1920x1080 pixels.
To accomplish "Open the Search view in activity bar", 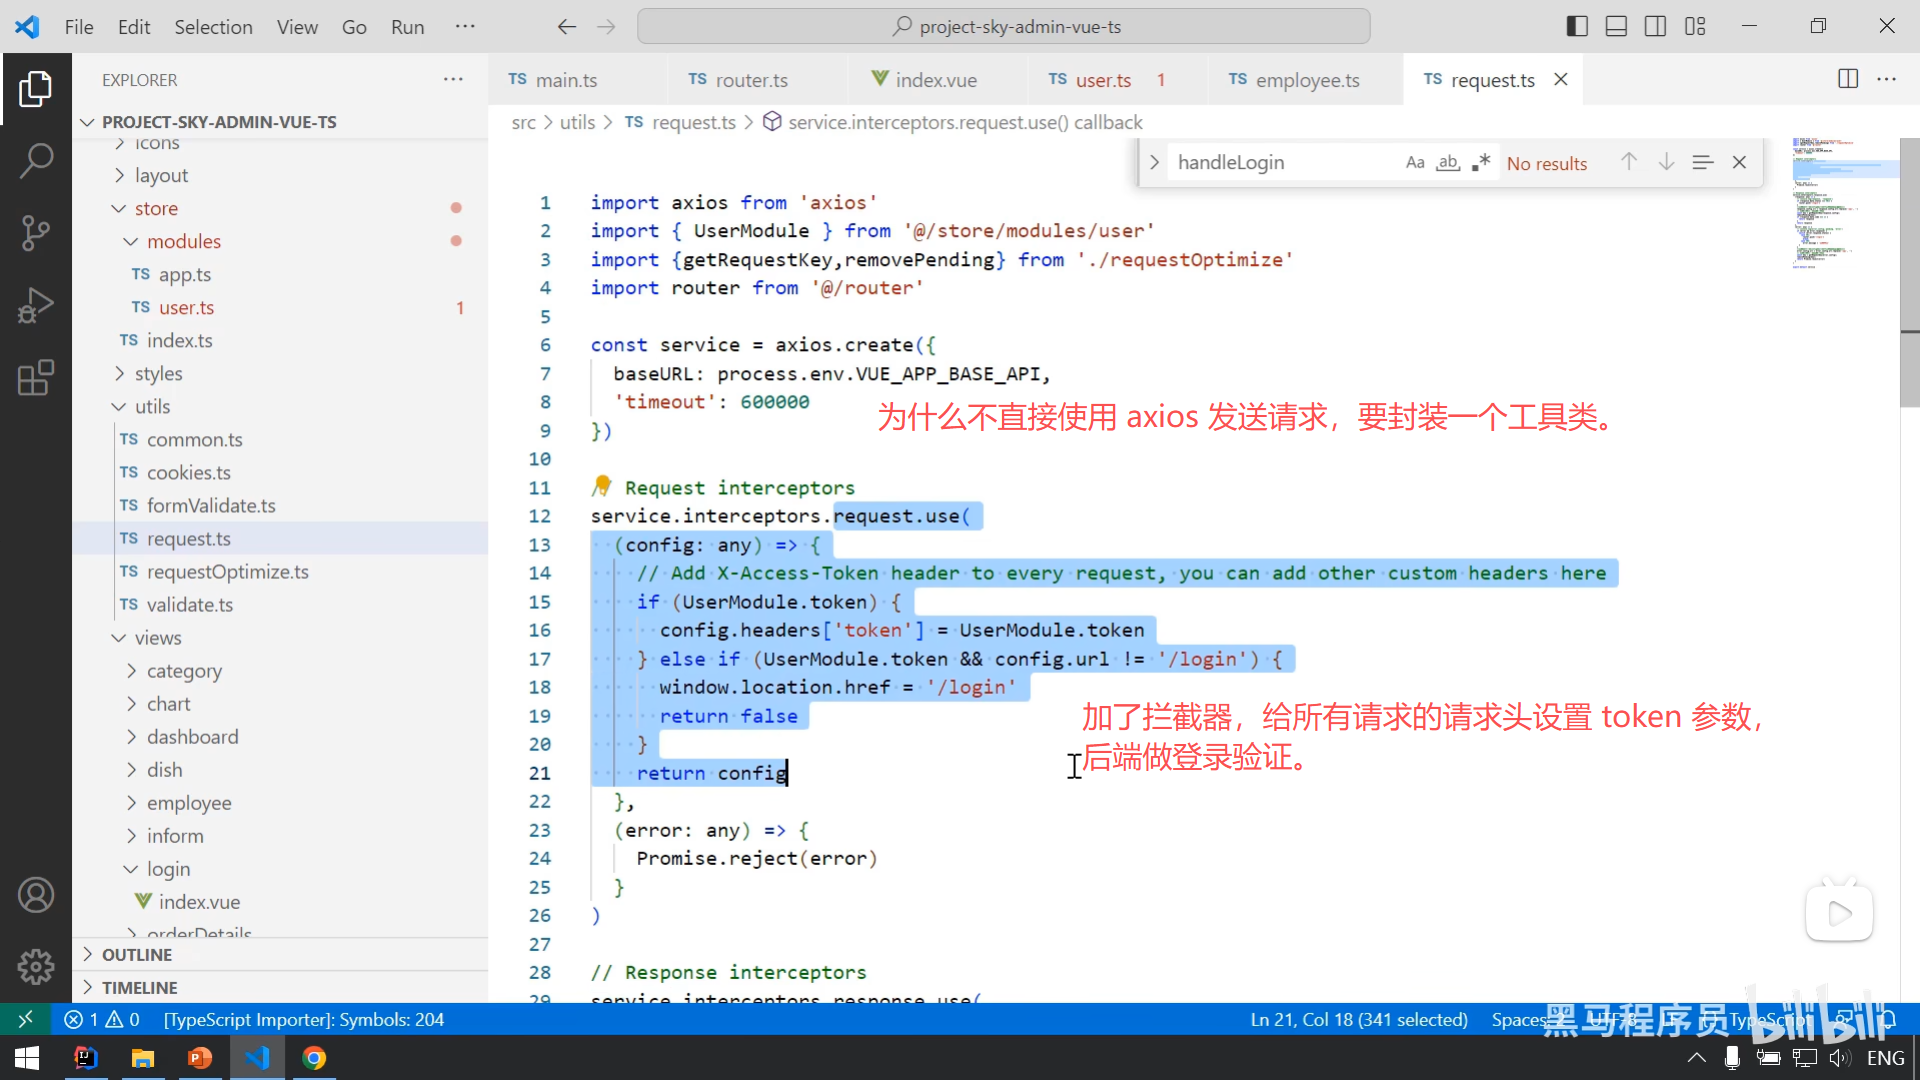I will point(36,160).
